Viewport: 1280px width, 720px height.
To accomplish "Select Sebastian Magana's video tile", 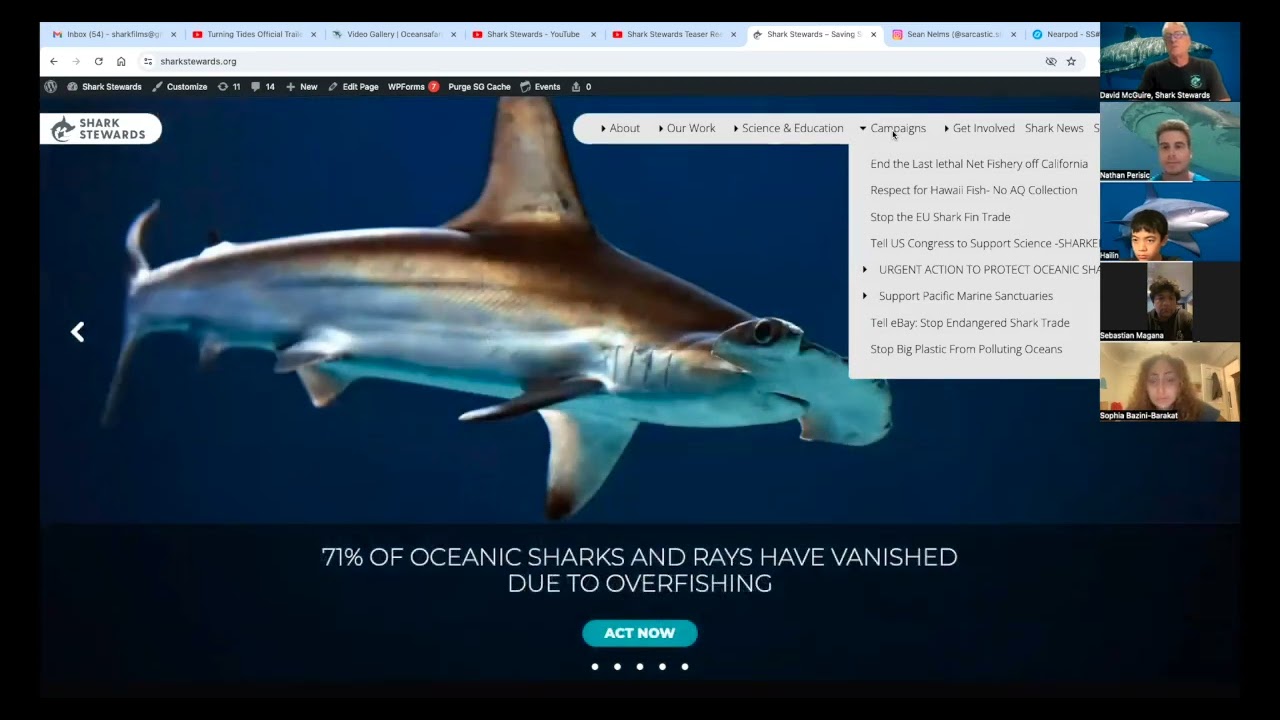I will coord(1170,301).
